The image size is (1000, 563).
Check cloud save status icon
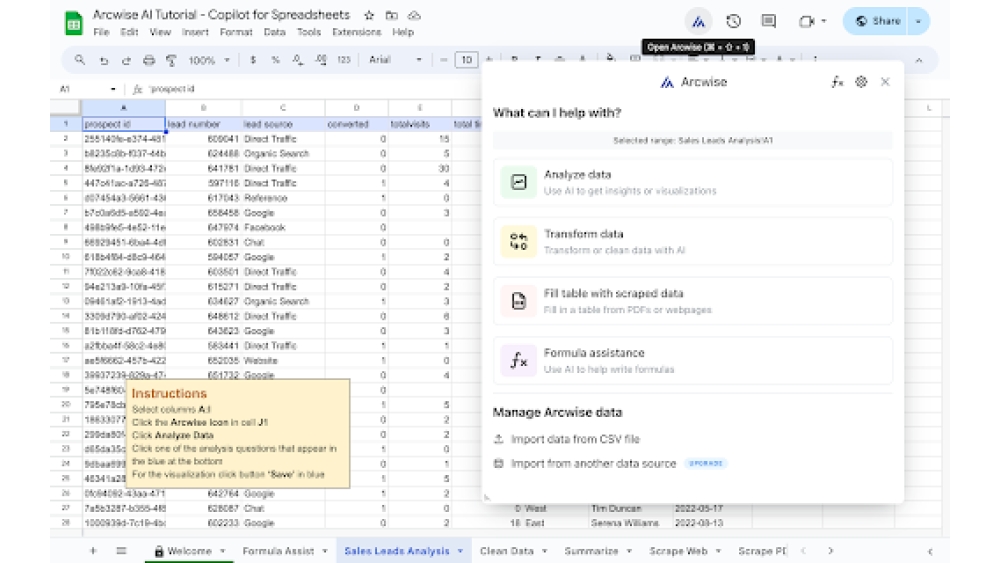(x=415, y=15)
